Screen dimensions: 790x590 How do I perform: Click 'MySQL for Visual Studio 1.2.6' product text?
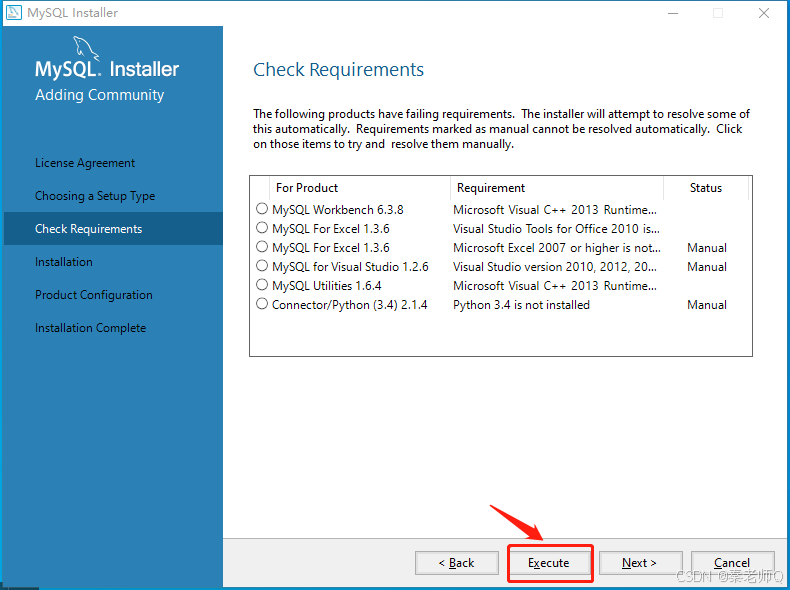pos(350,267)
